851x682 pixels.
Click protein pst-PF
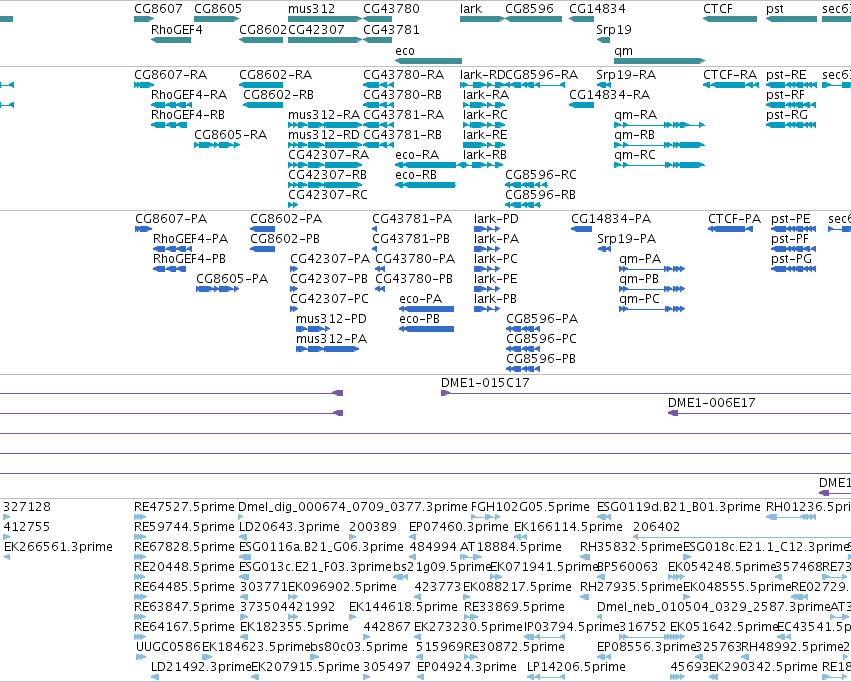pos(790,239)
